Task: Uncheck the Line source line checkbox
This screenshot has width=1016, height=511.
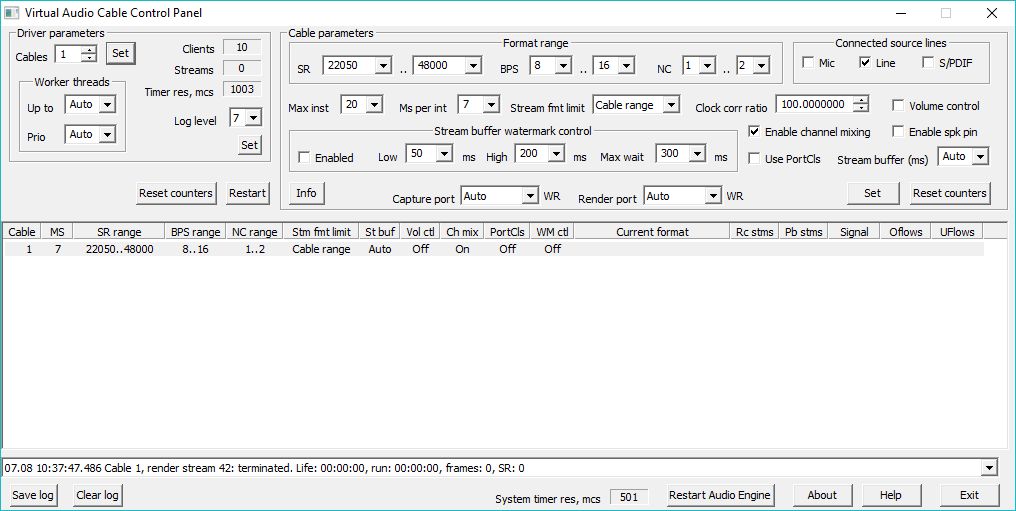Action: point(865,63)
